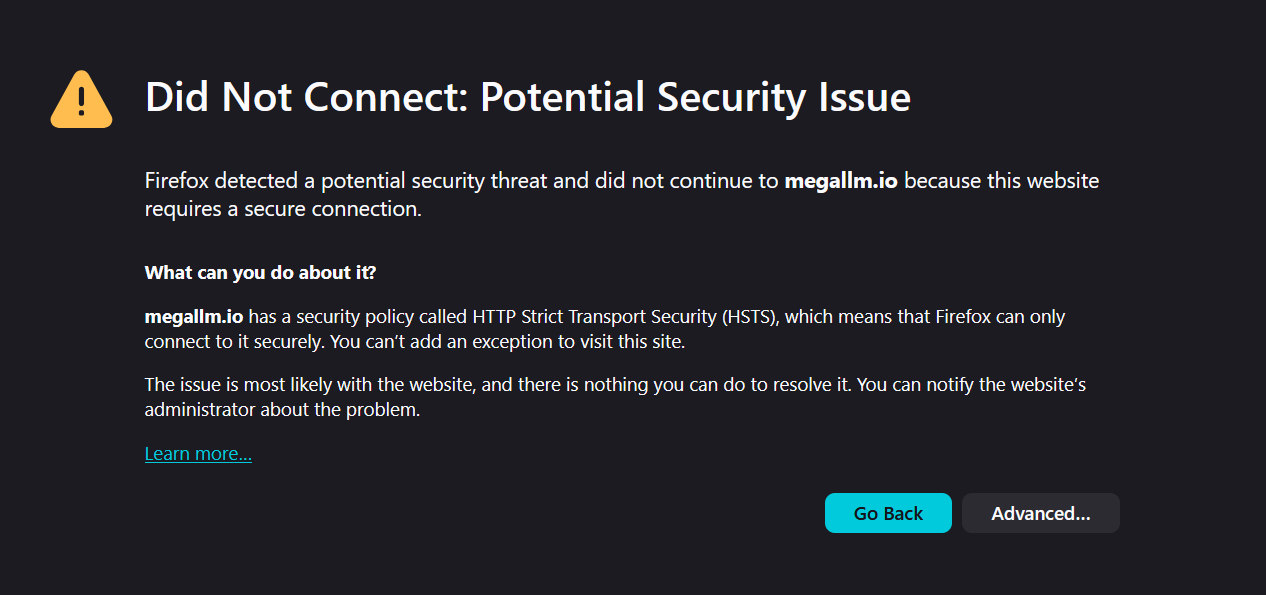Click the 'You can't add an exception' sentence
This screenshot has height=595, width=1266.
pyautogui.click(x=468, y=341)
